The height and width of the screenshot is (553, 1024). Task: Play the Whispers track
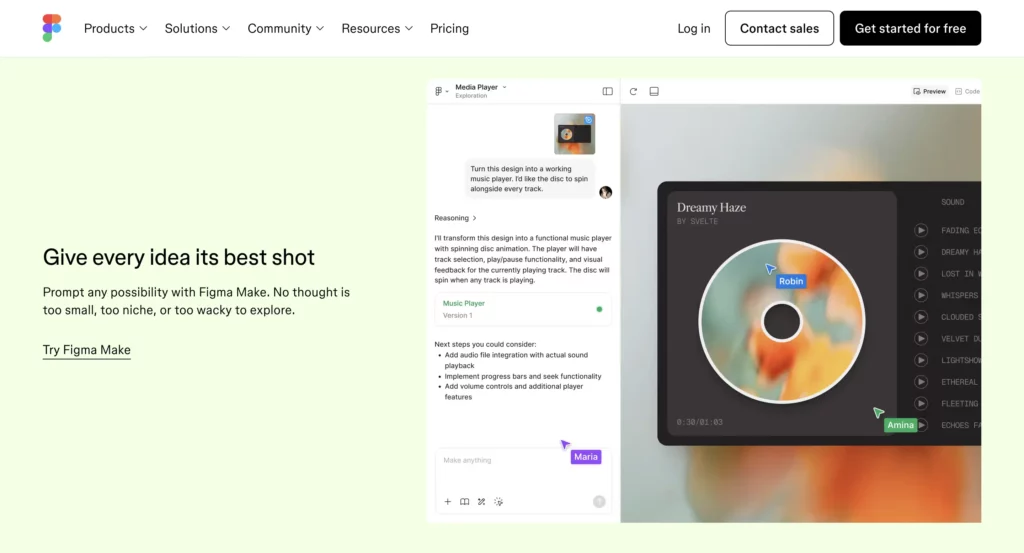921,295
